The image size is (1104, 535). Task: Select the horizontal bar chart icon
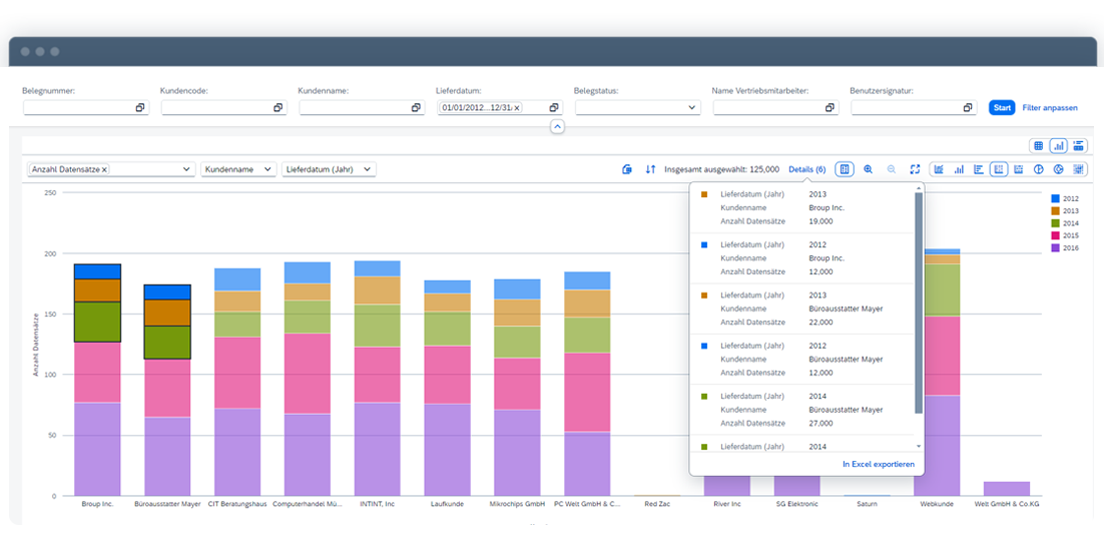pos(979,170)
